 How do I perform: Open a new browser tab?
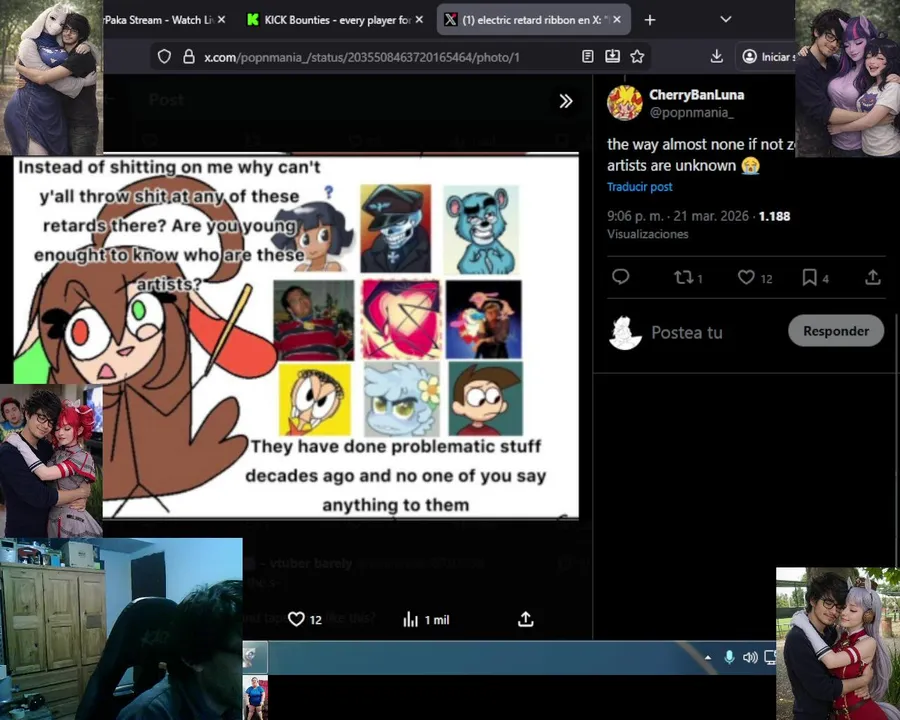650,20
